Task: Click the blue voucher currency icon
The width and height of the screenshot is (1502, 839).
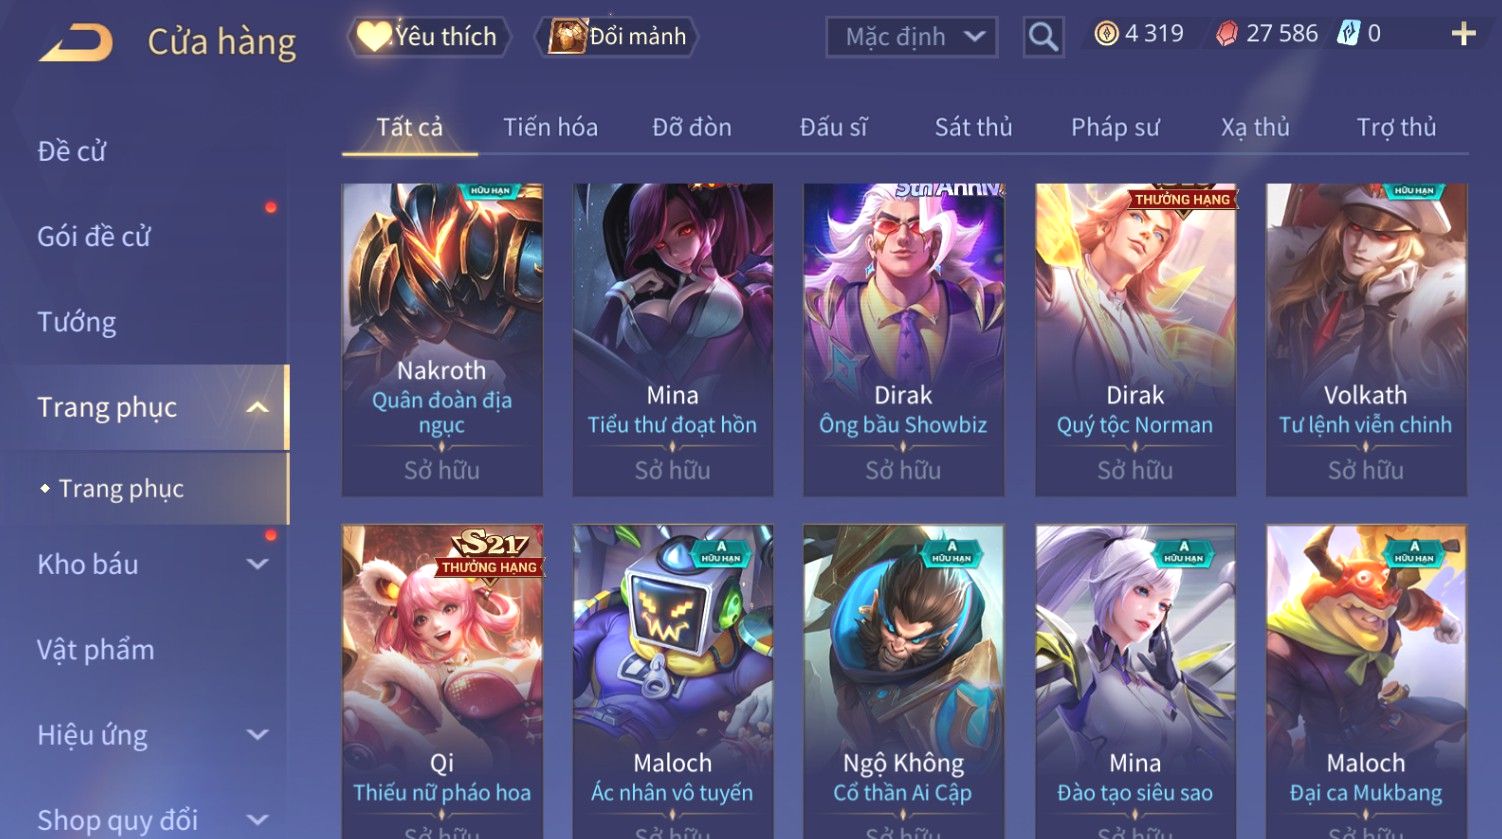Action: [x=1349, y=34]
